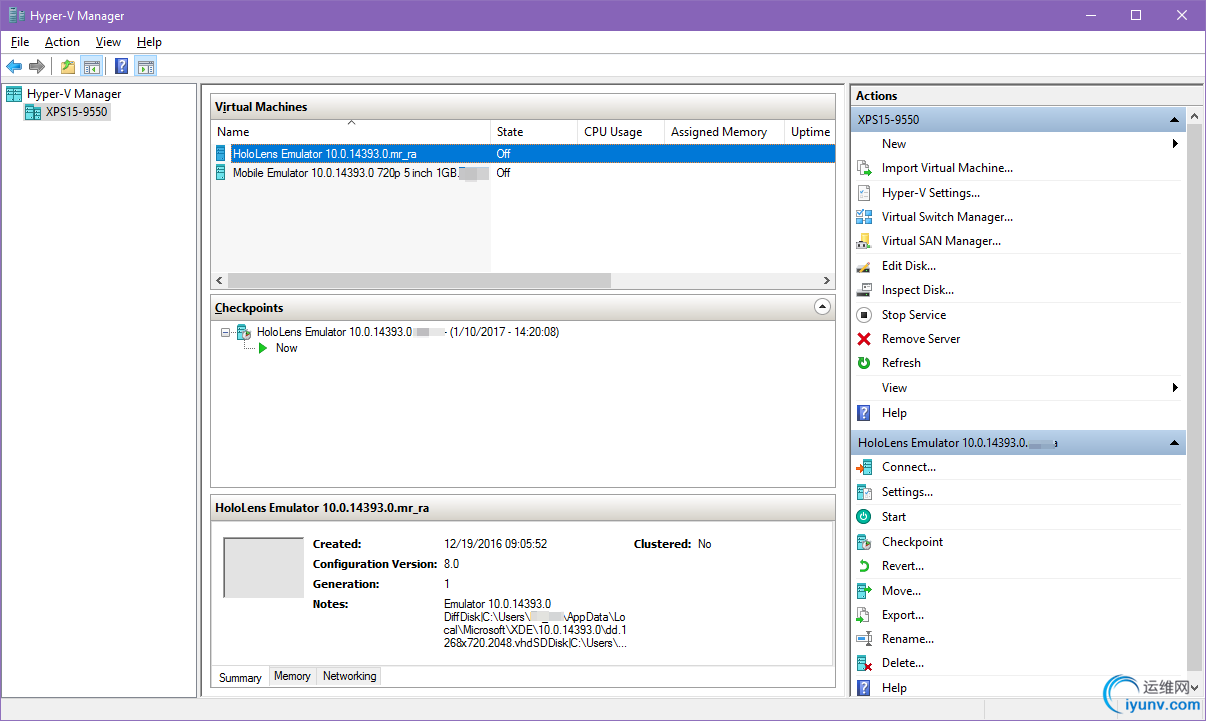Click the Import Virtual Machine icon
The height and width of the screenshot is (721, 1206).
864,168
